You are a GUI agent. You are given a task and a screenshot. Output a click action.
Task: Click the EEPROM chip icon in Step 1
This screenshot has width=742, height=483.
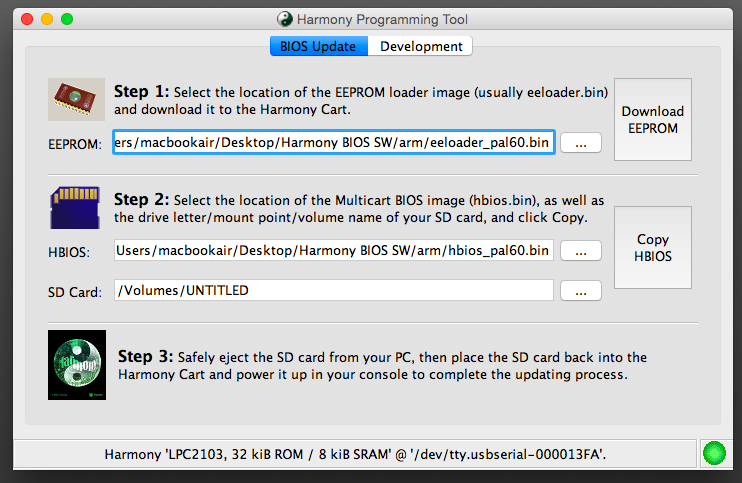pyautogui.click(x=76, y=99)
